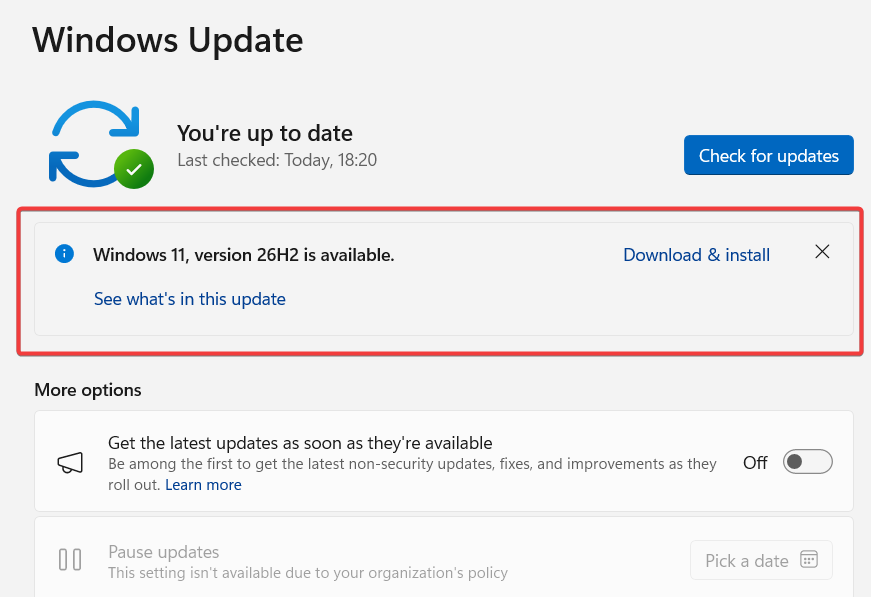Click the organization's policy notice text
This screenshot has width=871, height=597.
pyautogui.click(x=308, y=573)
